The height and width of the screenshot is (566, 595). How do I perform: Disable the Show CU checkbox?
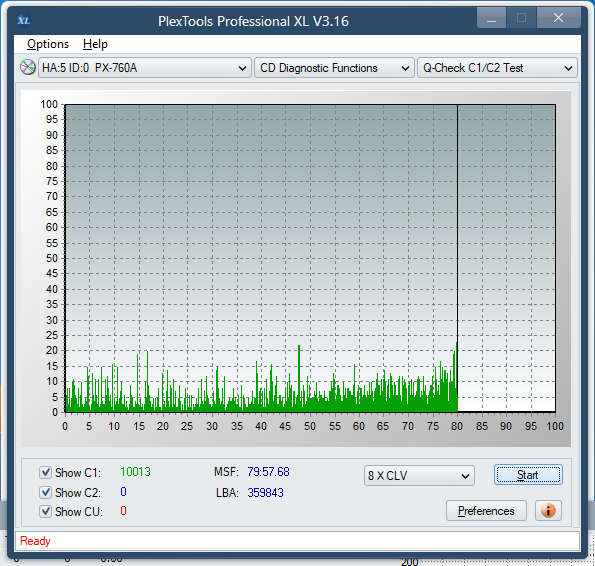pyautogui.click(x=45, y=511)
